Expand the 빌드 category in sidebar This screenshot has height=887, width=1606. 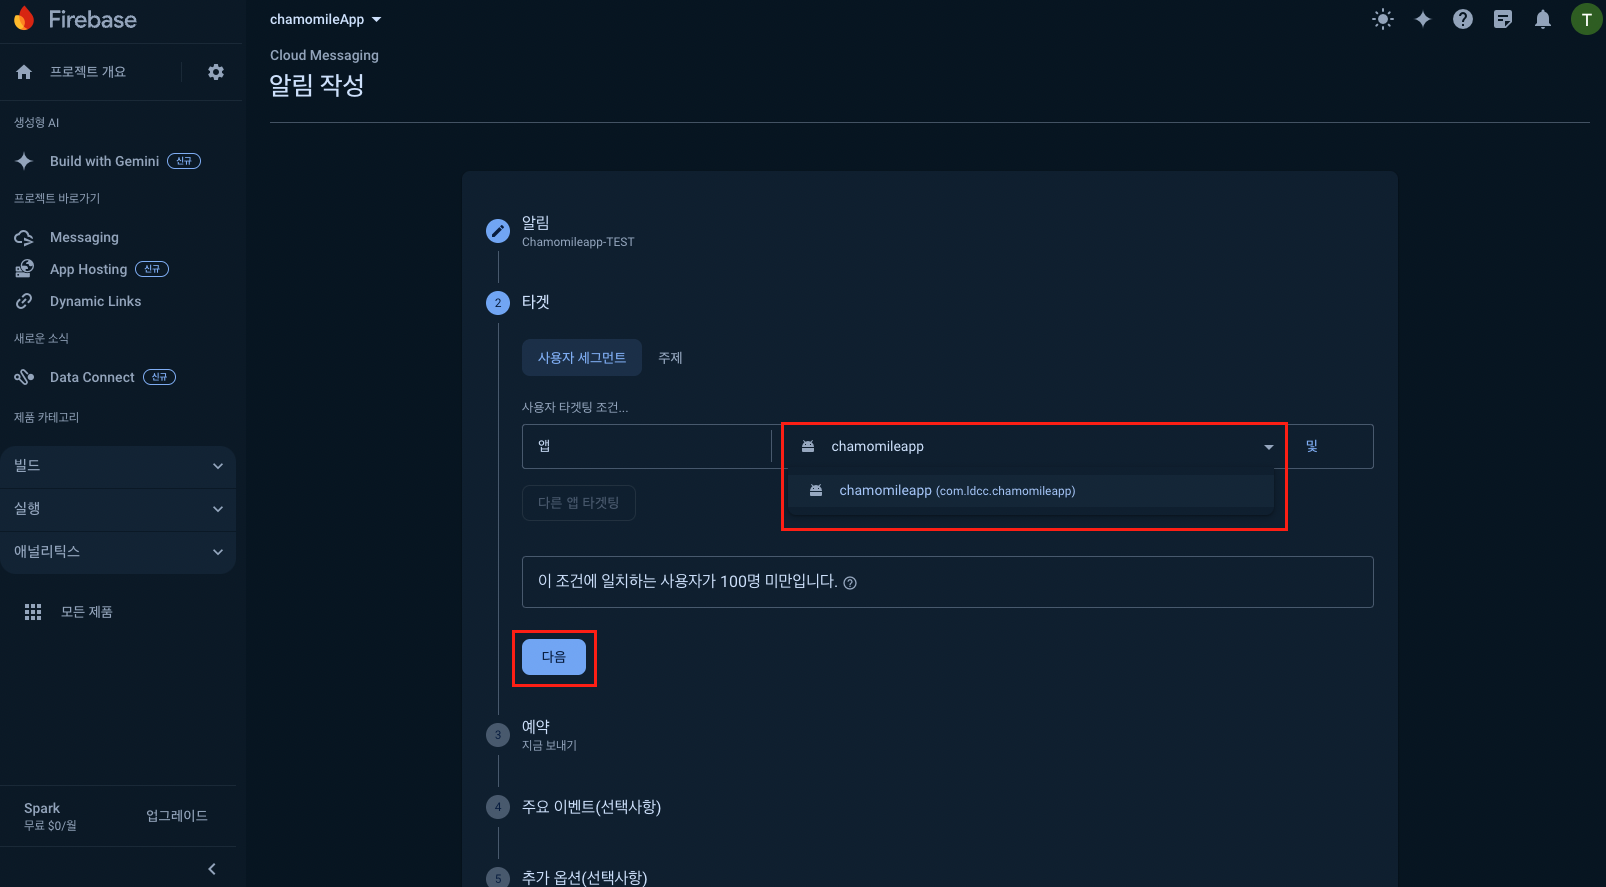click(118, 466)
